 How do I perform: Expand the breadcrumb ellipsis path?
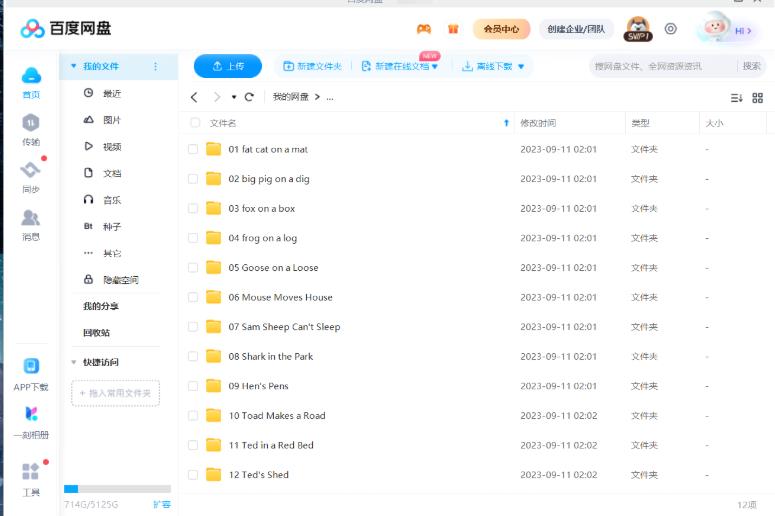click(x=330, y=97)
